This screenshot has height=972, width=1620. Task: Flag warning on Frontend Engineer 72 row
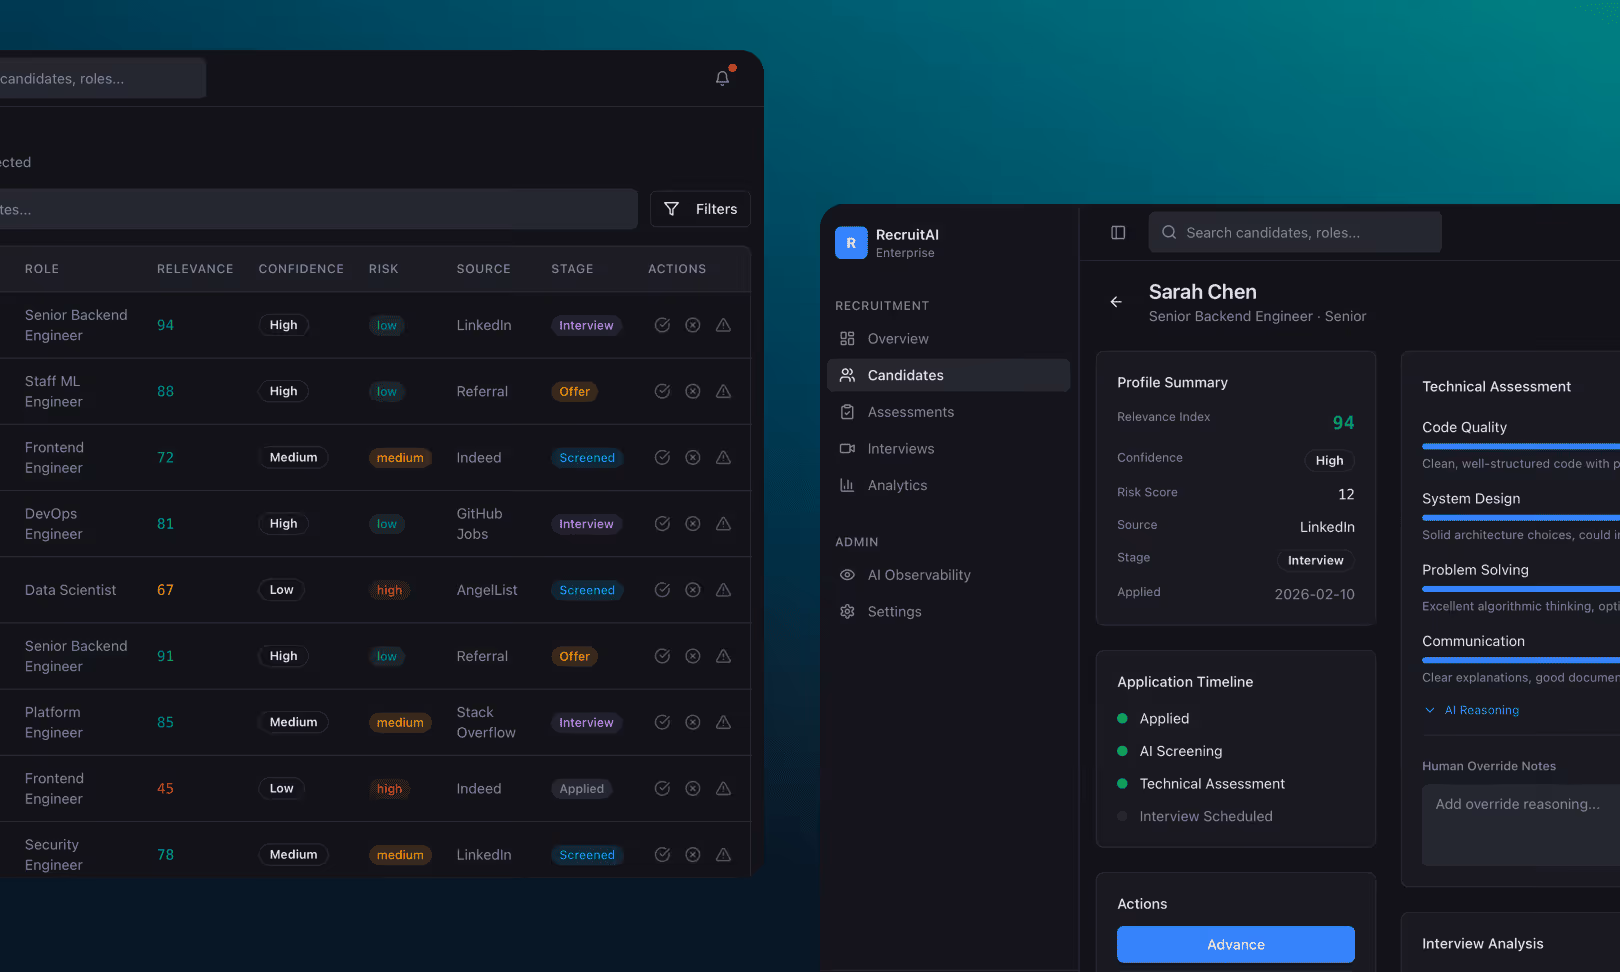[x=723, y=457]
